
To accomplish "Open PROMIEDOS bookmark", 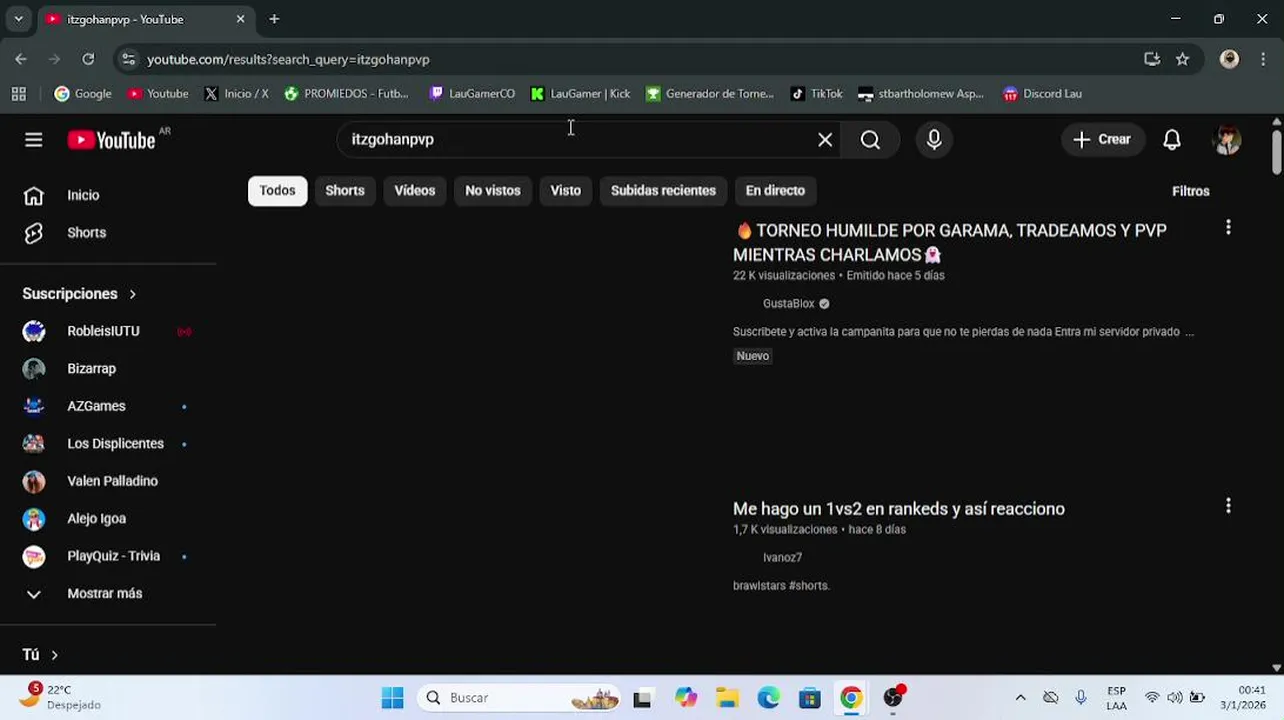I will coord(346,94).
